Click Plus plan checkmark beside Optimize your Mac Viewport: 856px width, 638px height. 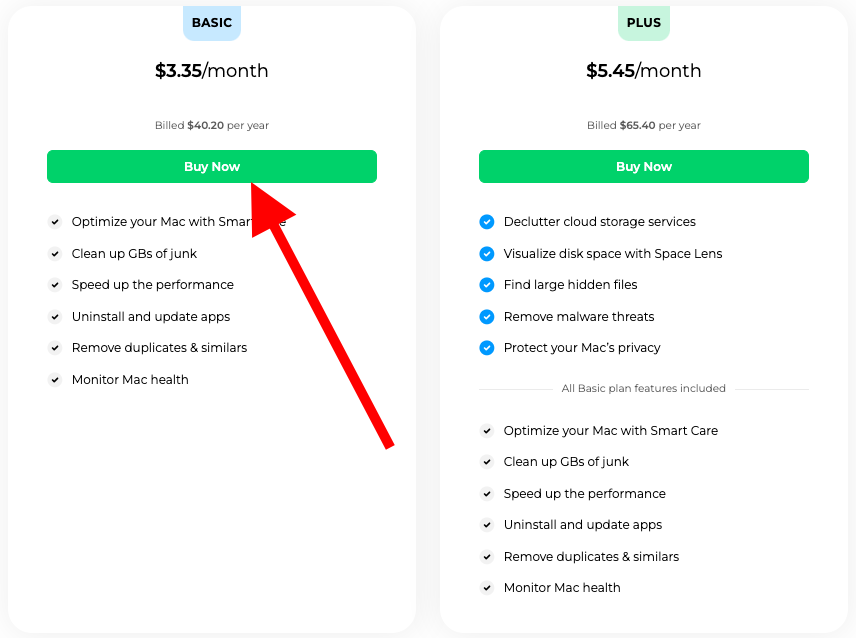[x=487, y=431]
